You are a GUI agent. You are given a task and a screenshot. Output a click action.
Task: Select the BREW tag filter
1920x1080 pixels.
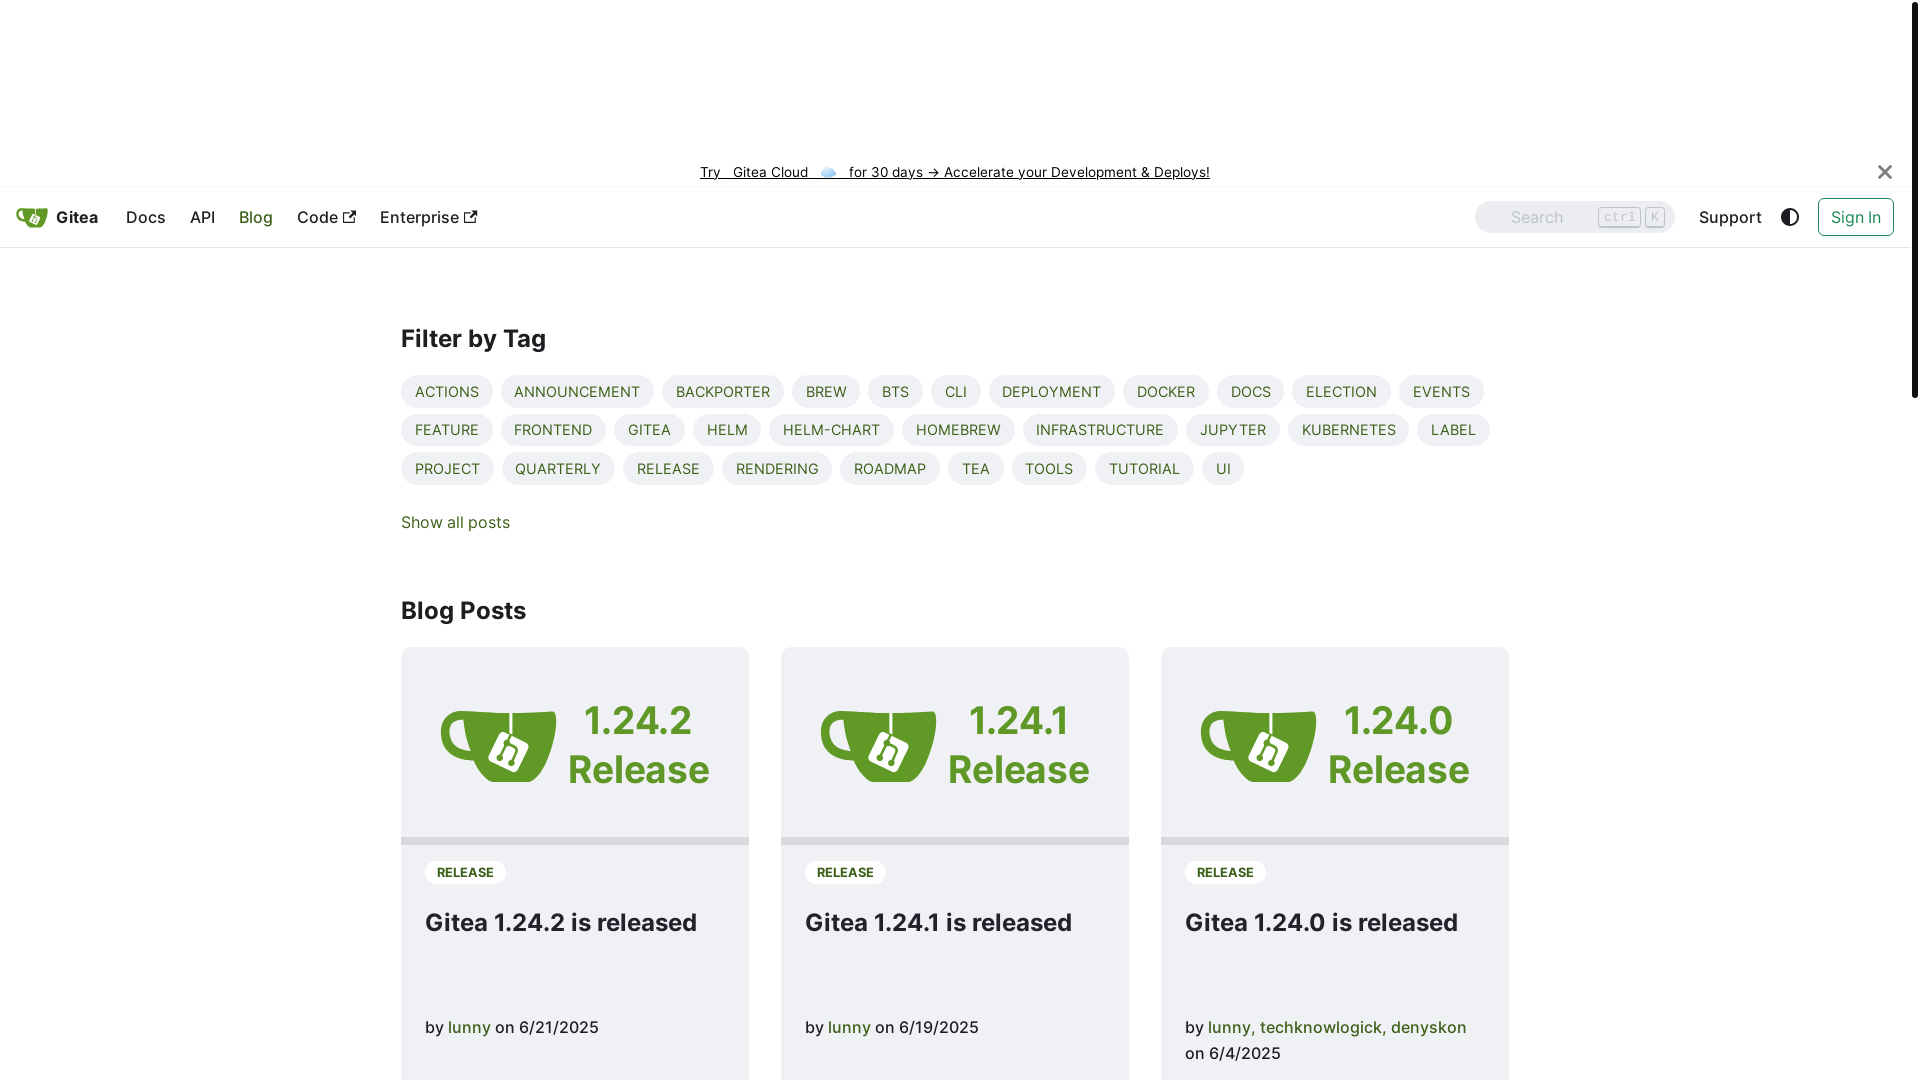[826, 392]
